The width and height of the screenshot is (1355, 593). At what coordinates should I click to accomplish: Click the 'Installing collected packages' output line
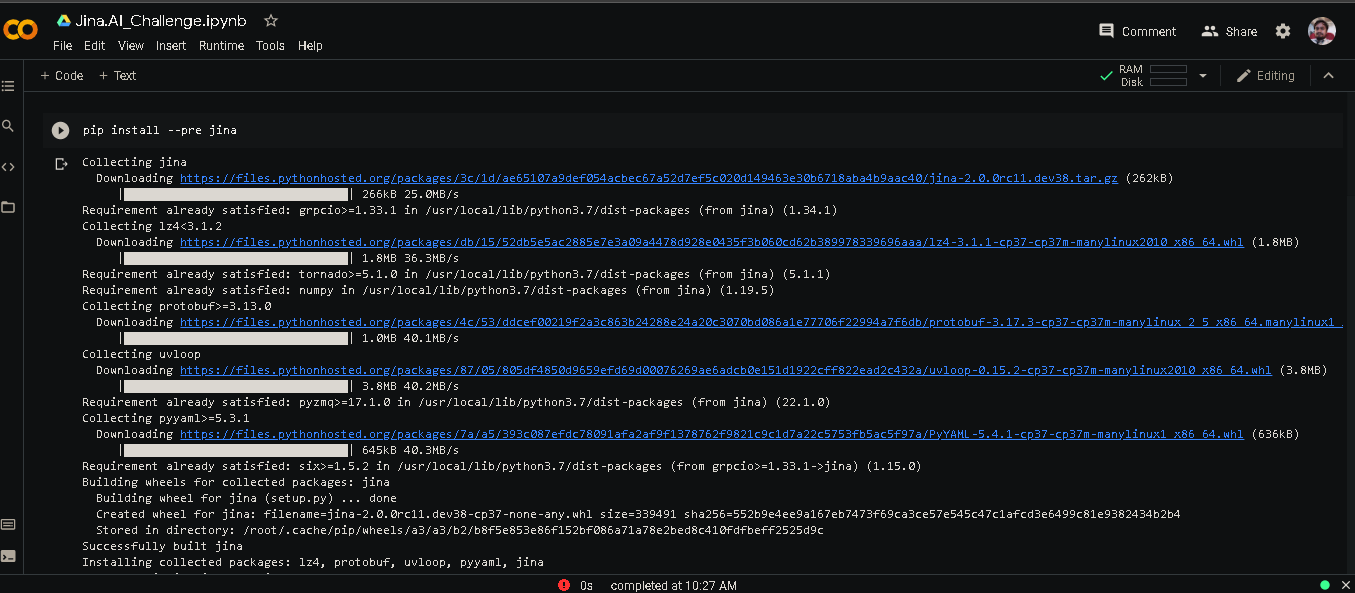point(313,562)
